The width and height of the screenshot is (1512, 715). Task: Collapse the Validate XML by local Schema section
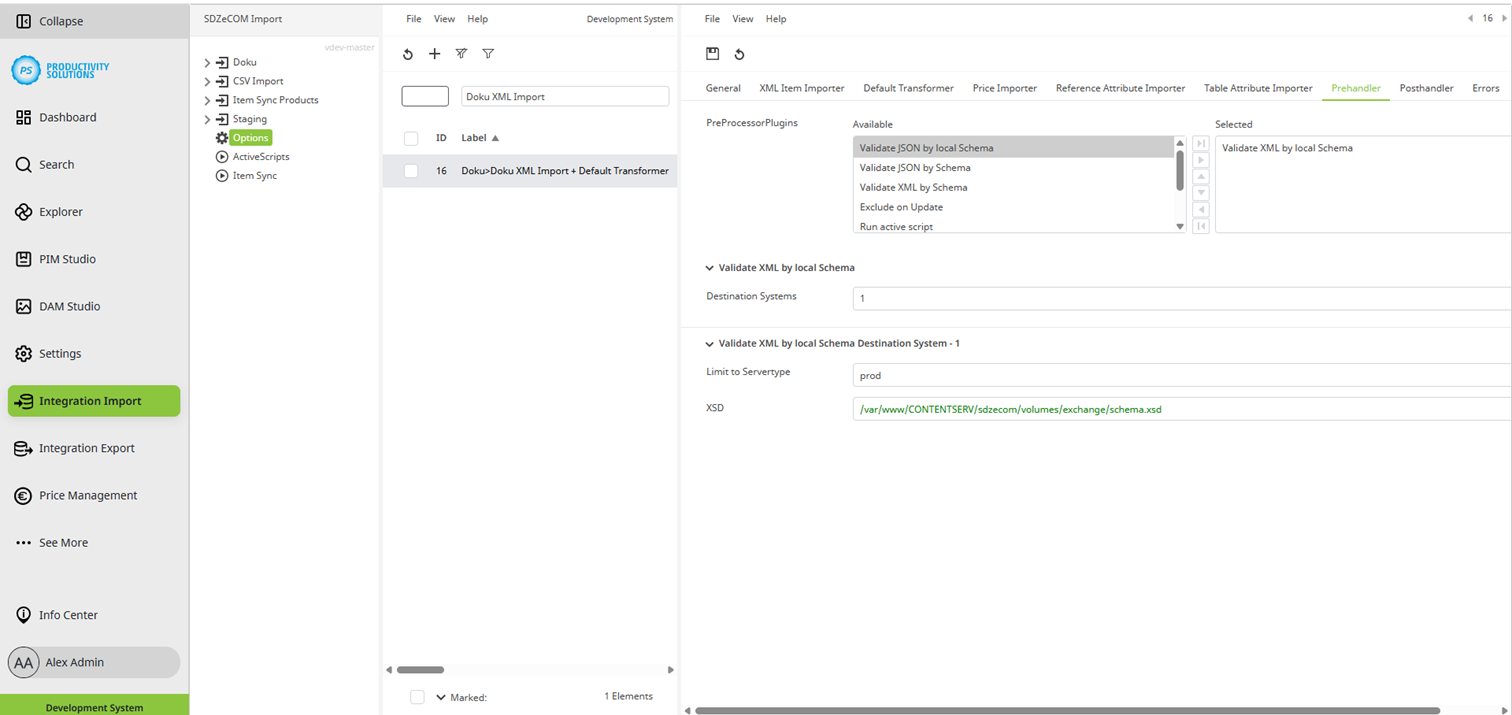[709, 267]
